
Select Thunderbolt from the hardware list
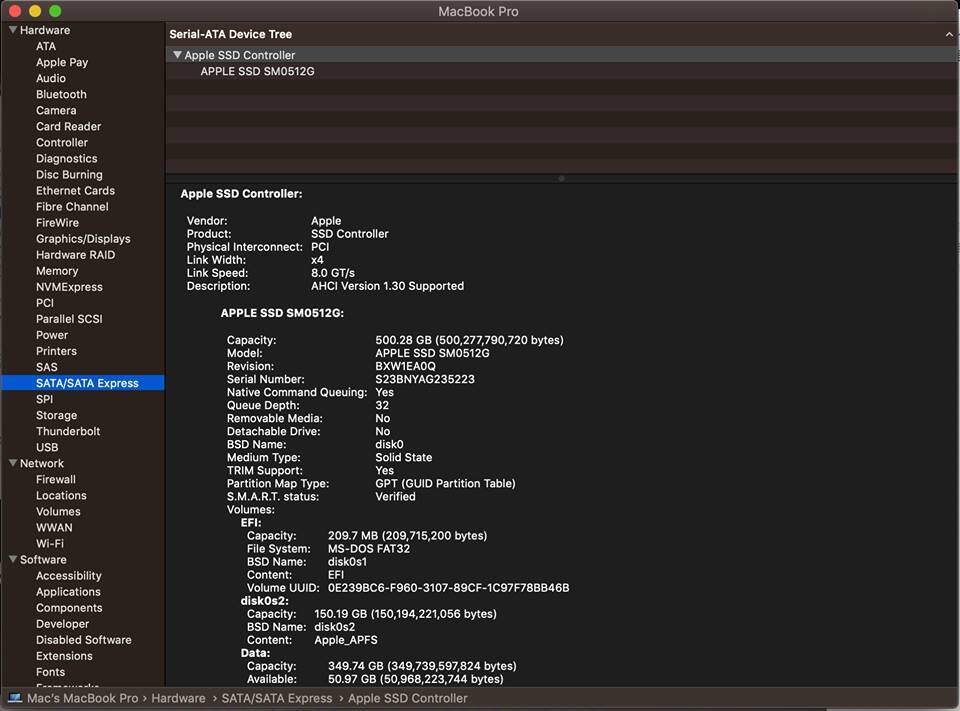point(68,431)
